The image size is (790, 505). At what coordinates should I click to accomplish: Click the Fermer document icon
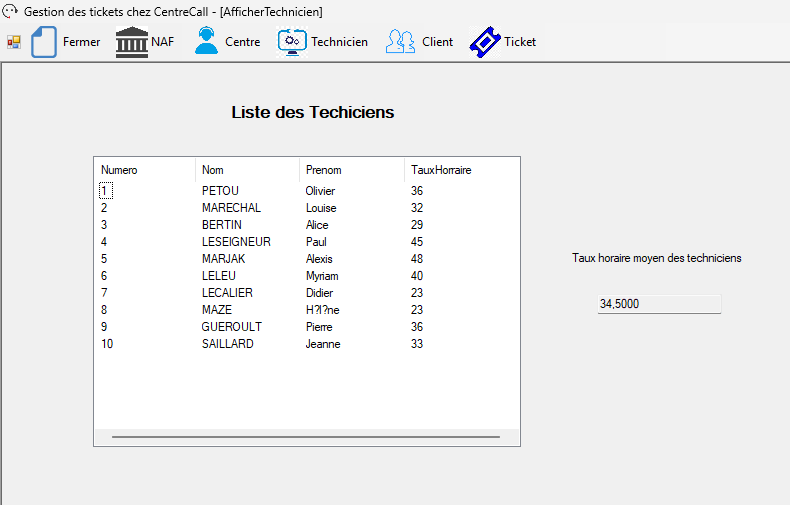[x=44, y=42]
